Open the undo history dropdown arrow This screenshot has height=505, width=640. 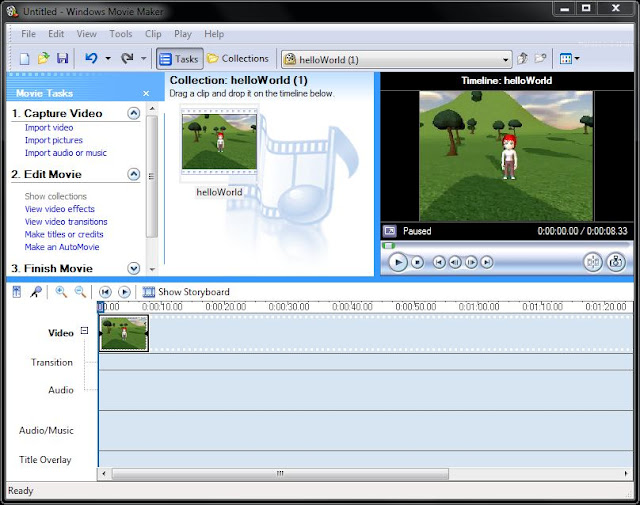point(108,59)
